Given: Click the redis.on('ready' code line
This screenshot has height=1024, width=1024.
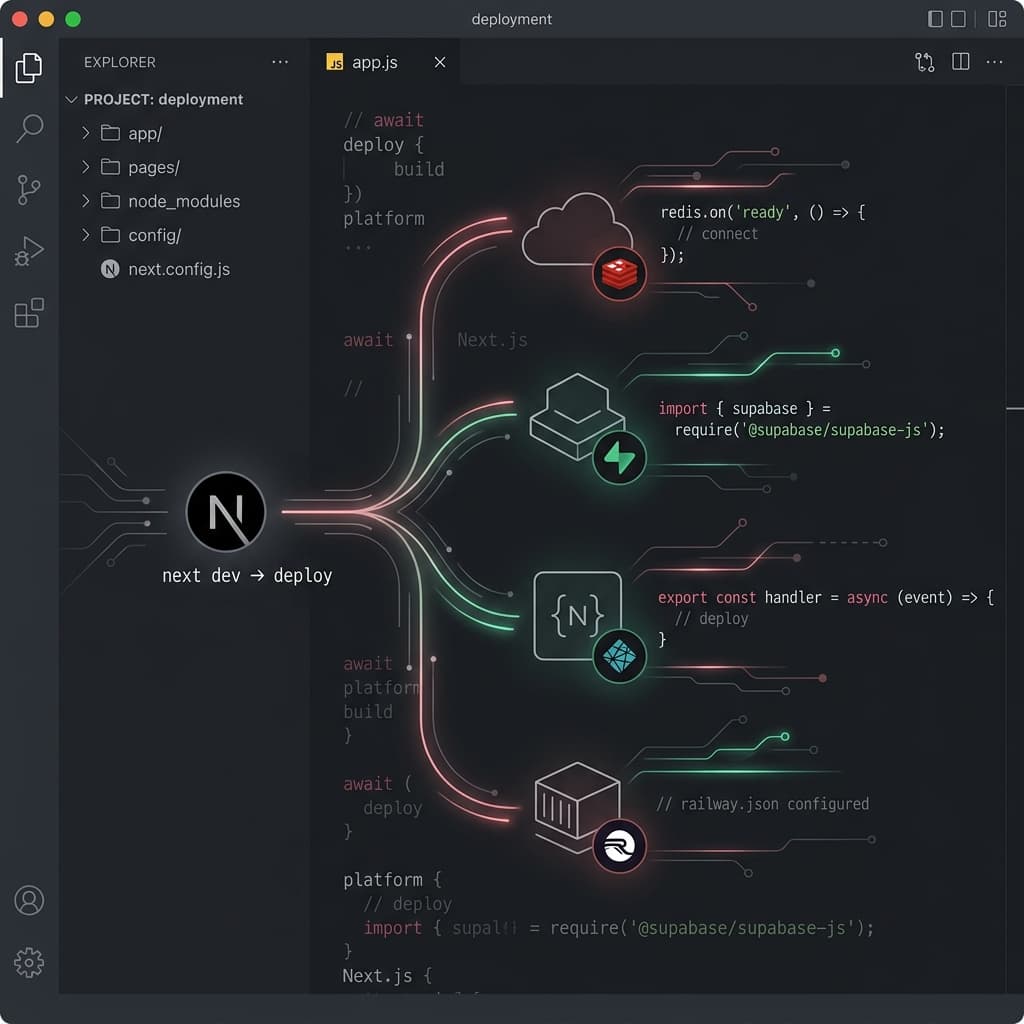Looking at the screenshot, I should click(x=763, y=212).
